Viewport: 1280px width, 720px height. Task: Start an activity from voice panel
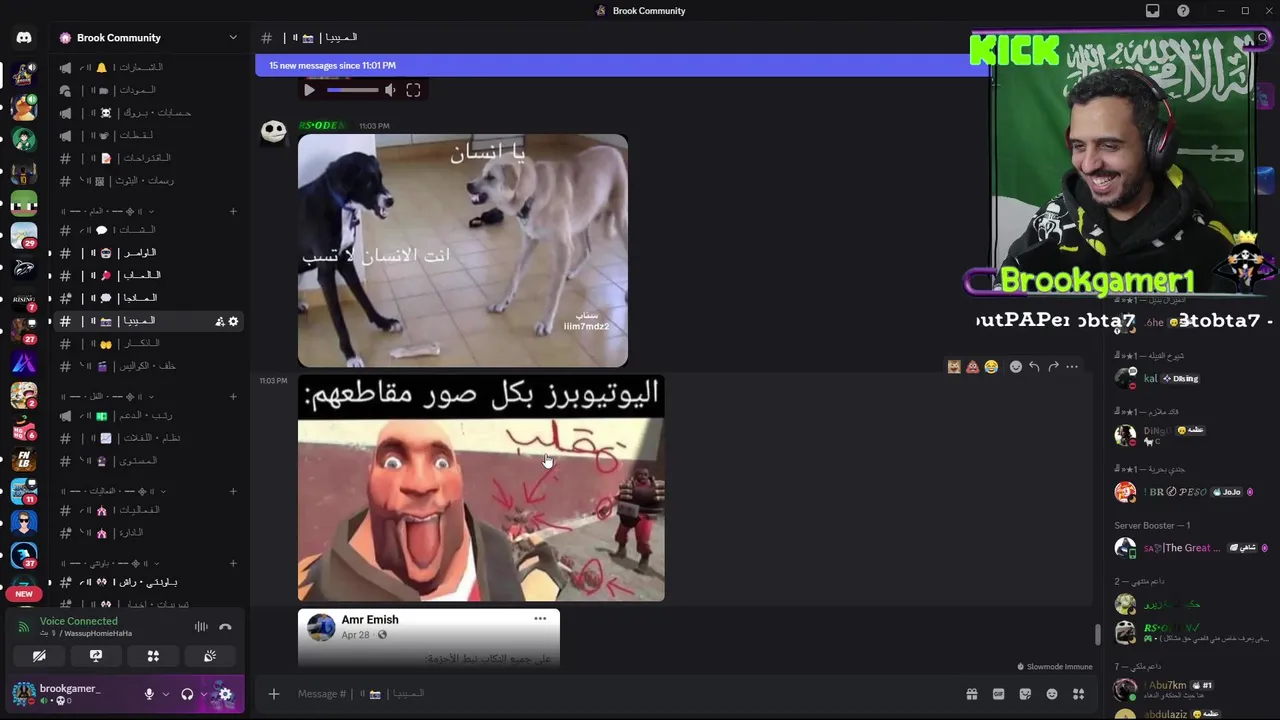(153, 656)
